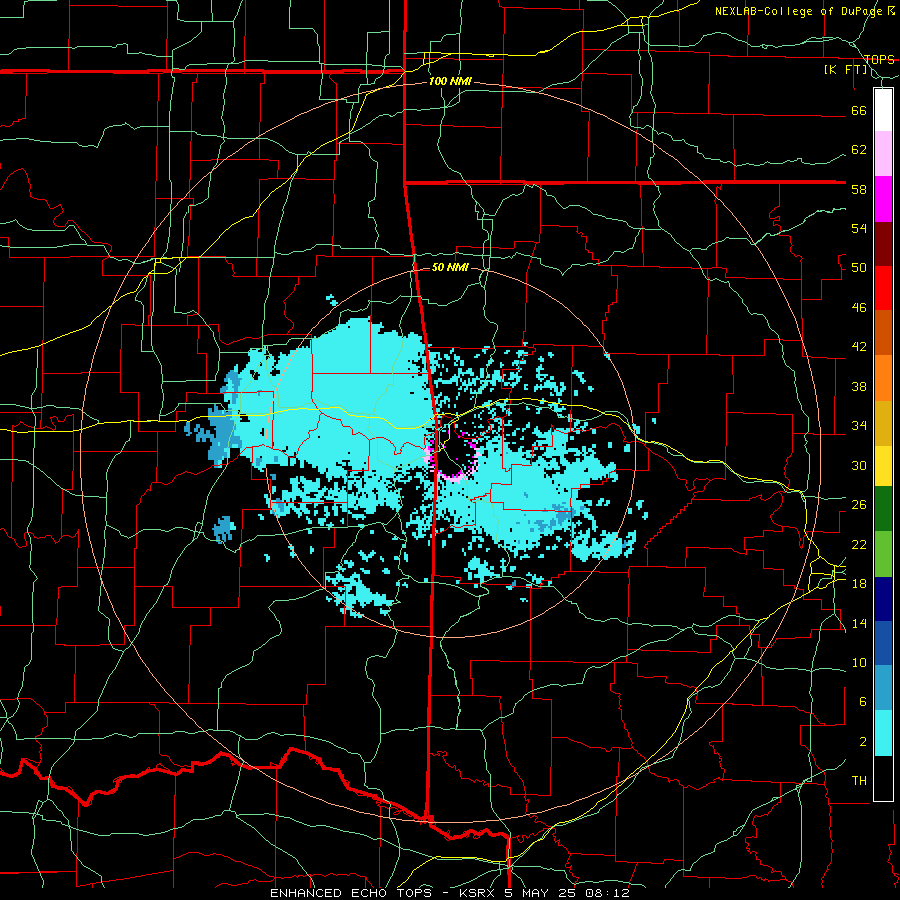Click the black TH threshold legend swatch
The image size is (900, 900).
coord(883,778)
